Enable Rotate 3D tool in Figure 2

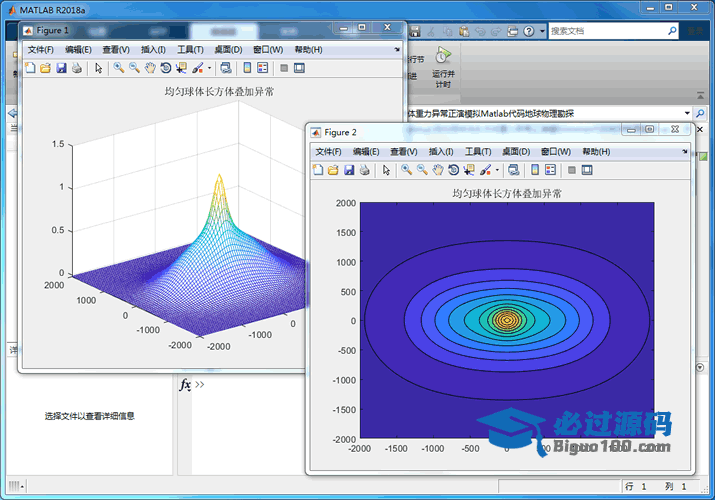[x=453, y=170]
